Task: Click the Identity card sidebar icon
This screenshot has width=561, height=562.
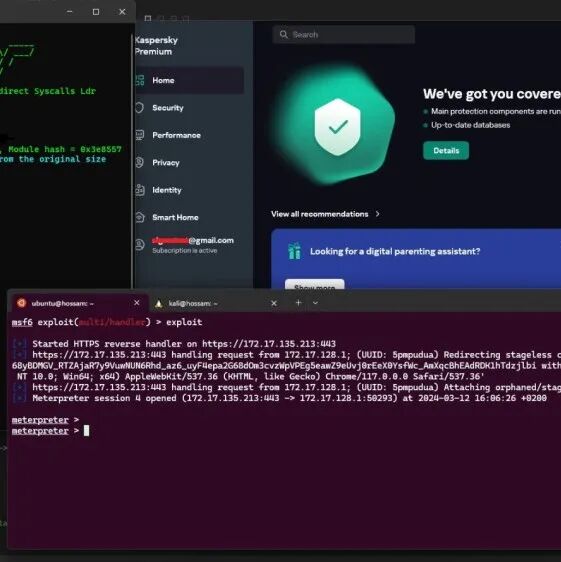Action: (140, 190)
